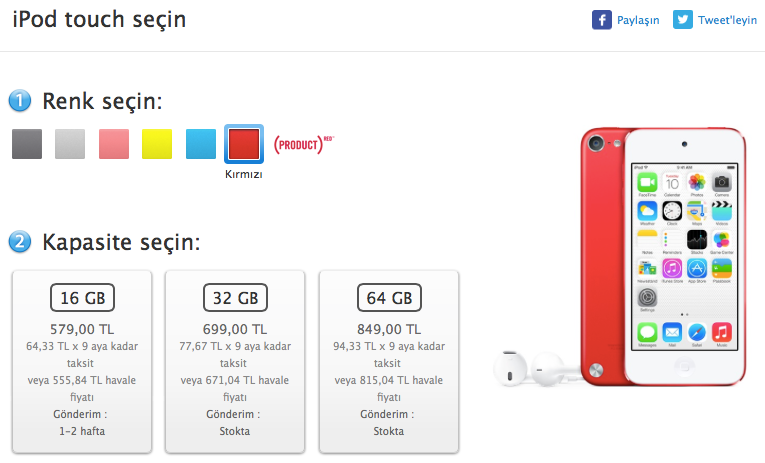Pick the pink color swatch

[114, 144]
